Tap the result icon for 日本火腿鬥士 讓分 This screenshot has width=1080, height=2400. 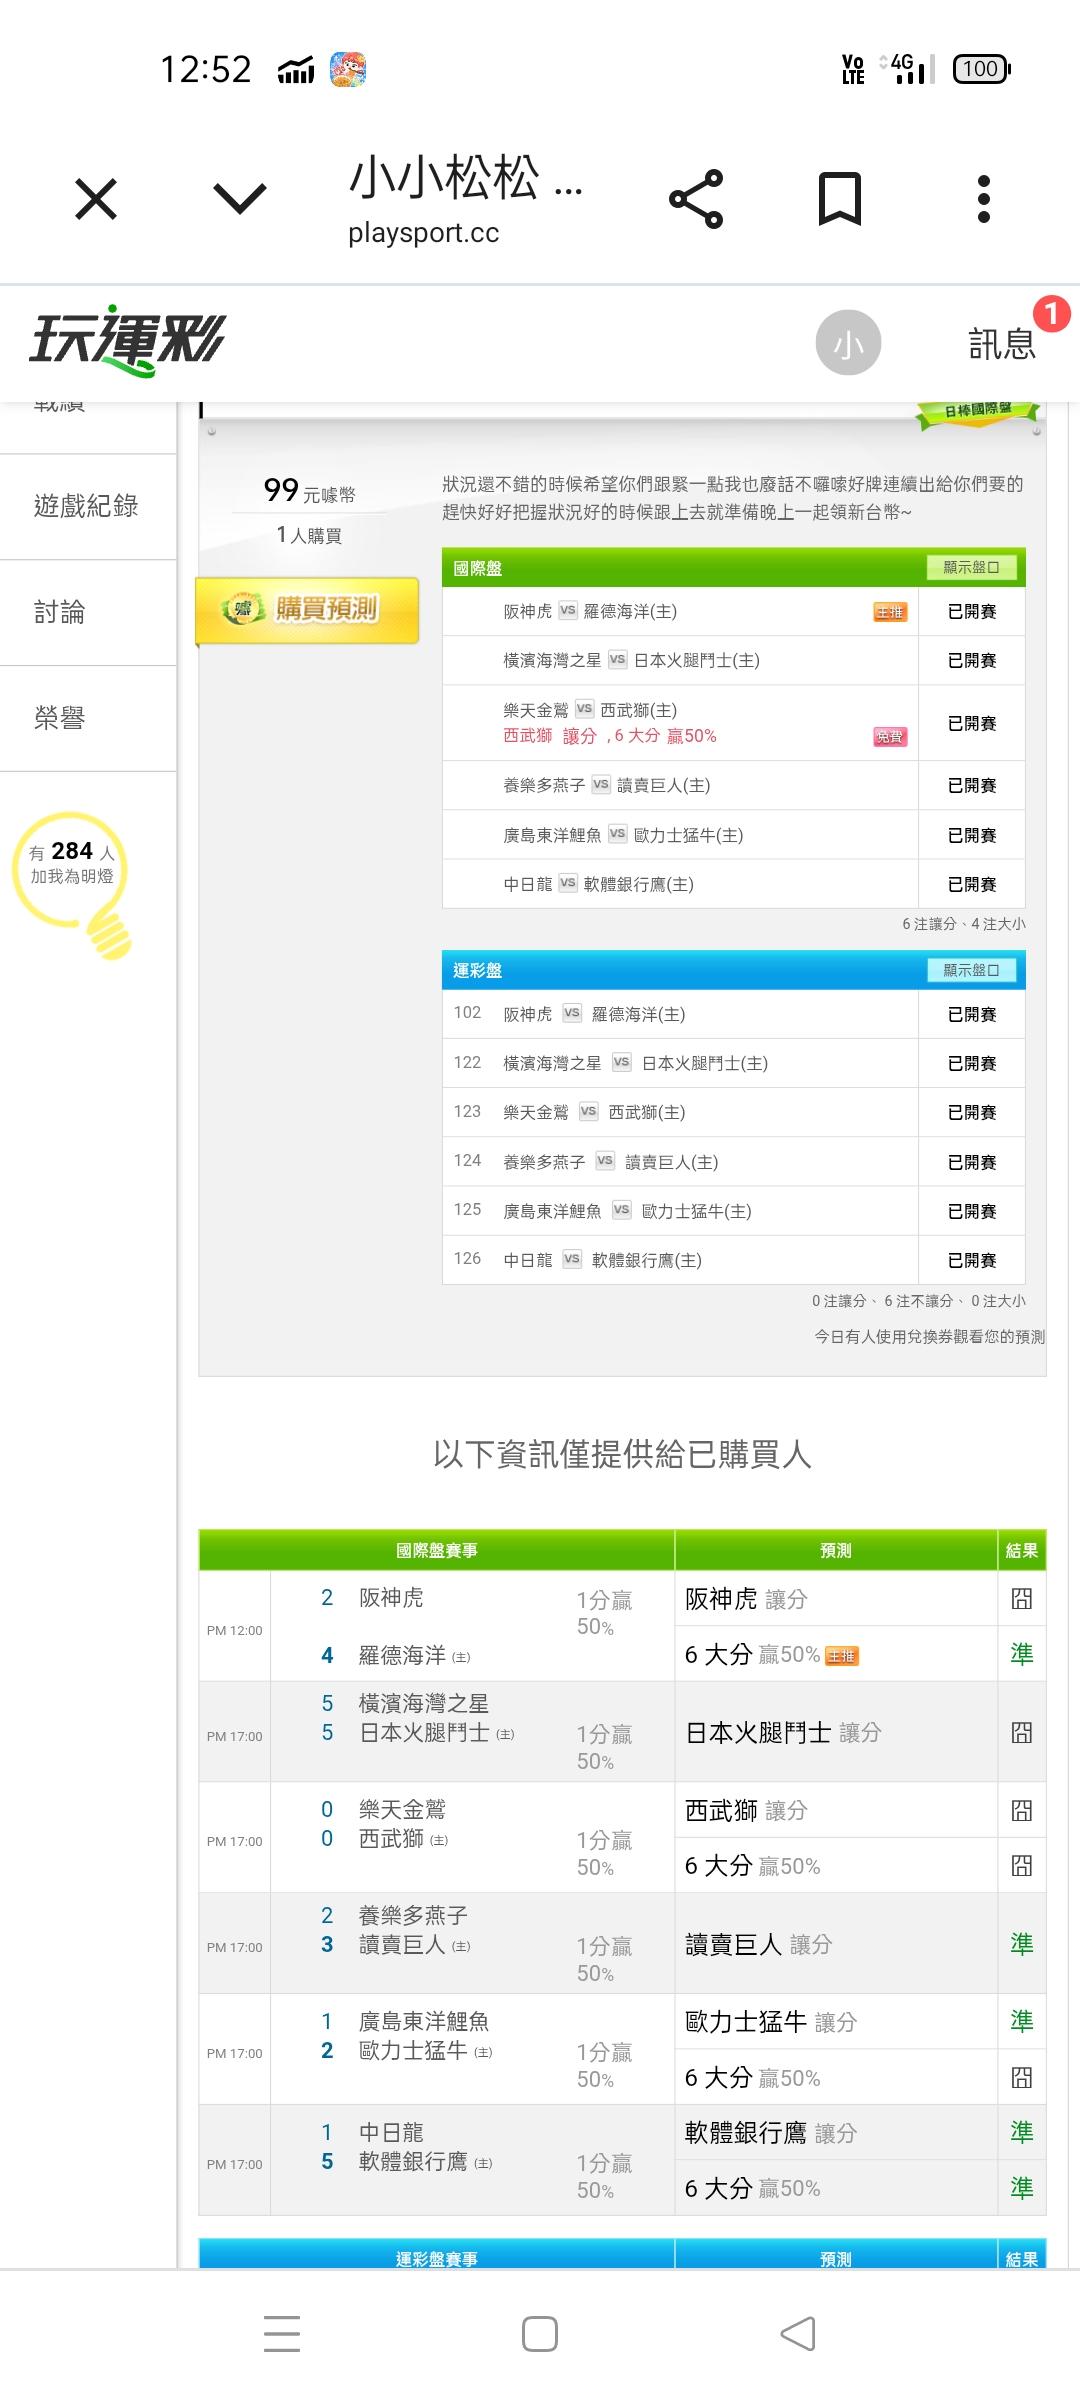coord(1022,1732)
